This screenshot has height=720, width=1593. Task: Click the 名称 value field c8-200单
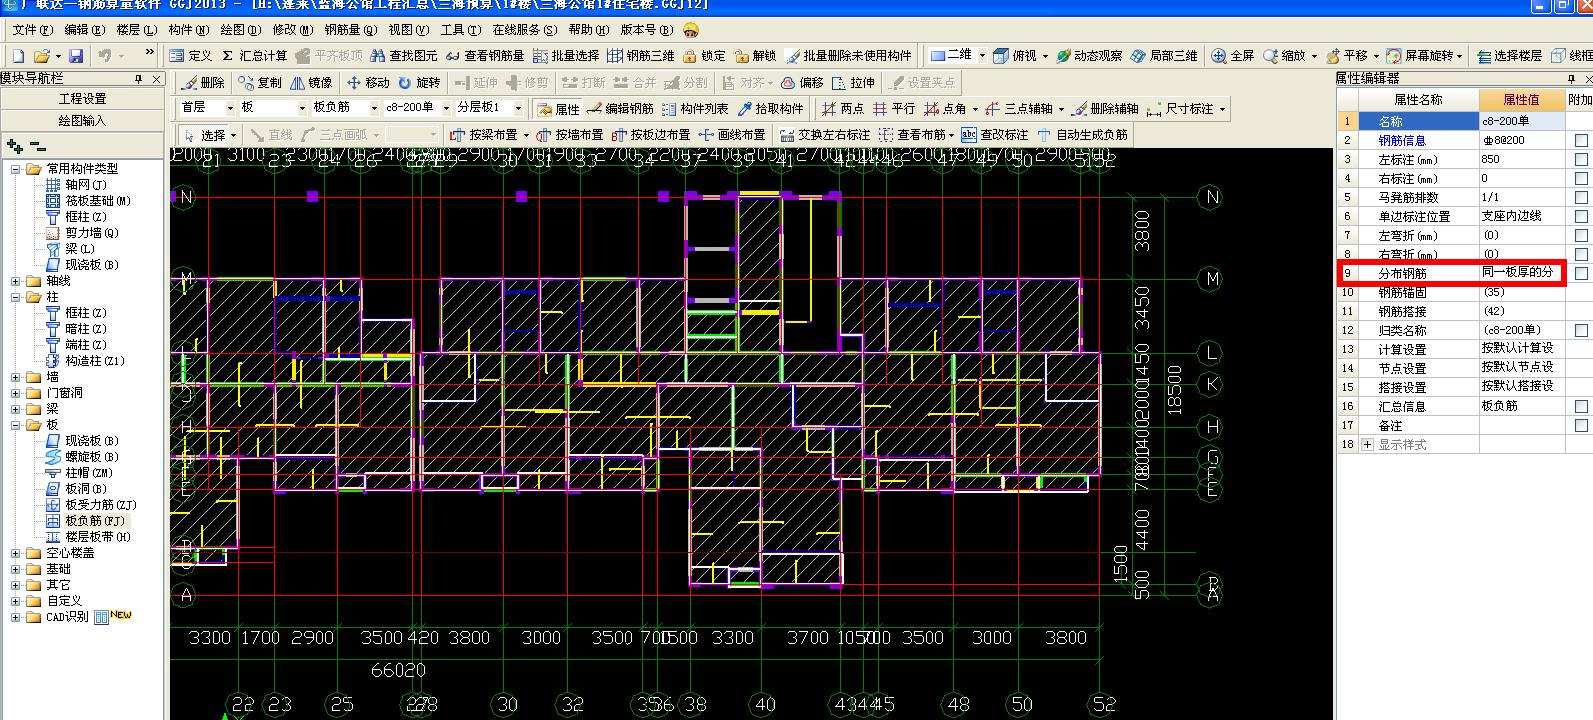click(x=1522, y=121)
